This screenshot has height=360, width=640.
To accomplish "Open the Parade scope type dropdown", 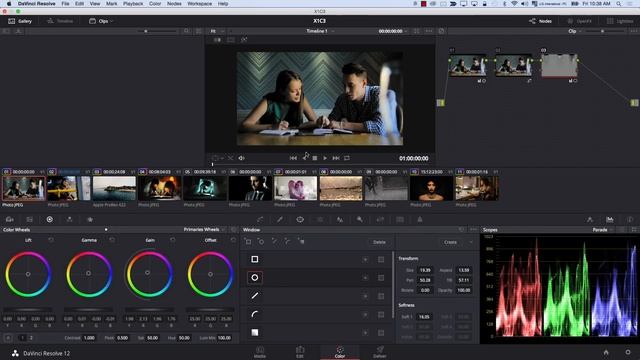I will coord(602,230).
